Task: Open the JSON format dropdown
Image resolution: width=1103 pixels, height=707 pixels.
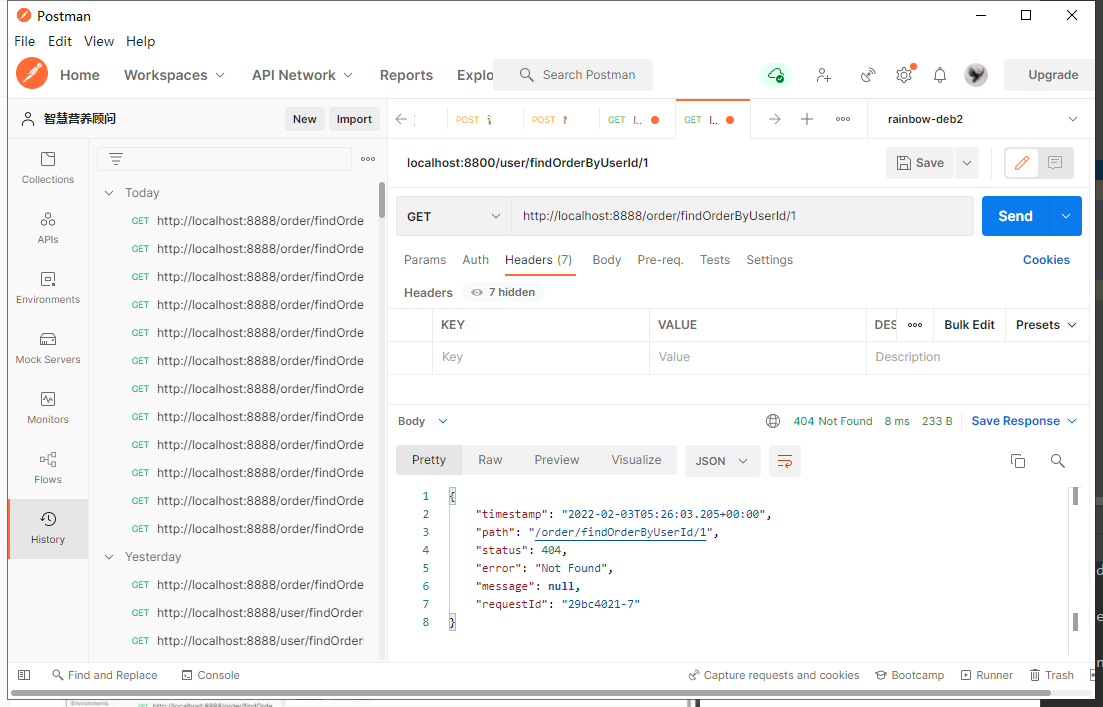Action: click(722, 461)
